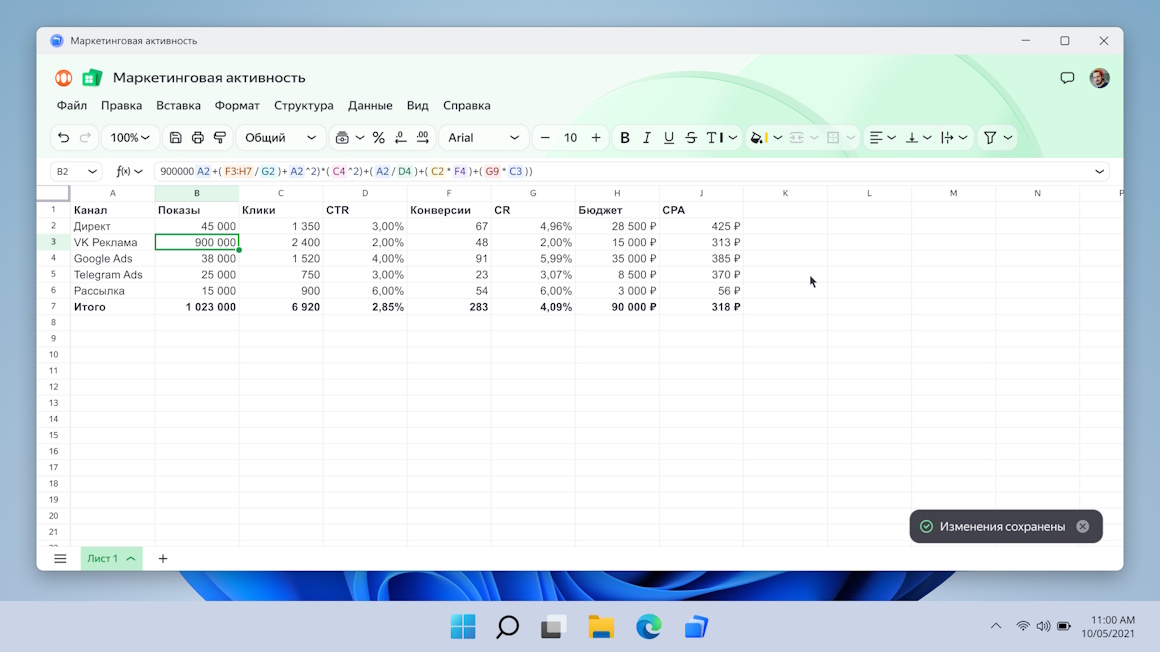Select the column B header
1160x652 pixels.
[197, 193]
